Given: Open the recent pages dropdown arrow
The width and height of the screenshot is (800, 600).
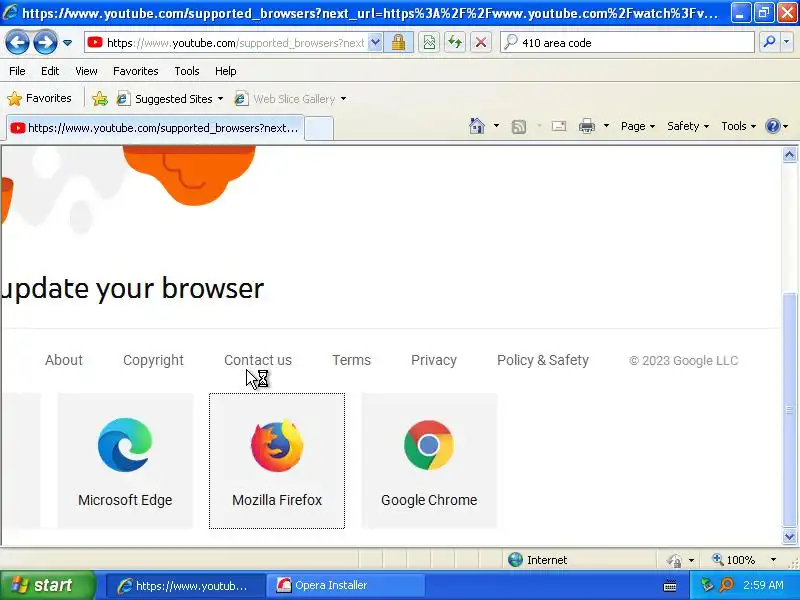Looking at the screenshot, I should [67, 43].
